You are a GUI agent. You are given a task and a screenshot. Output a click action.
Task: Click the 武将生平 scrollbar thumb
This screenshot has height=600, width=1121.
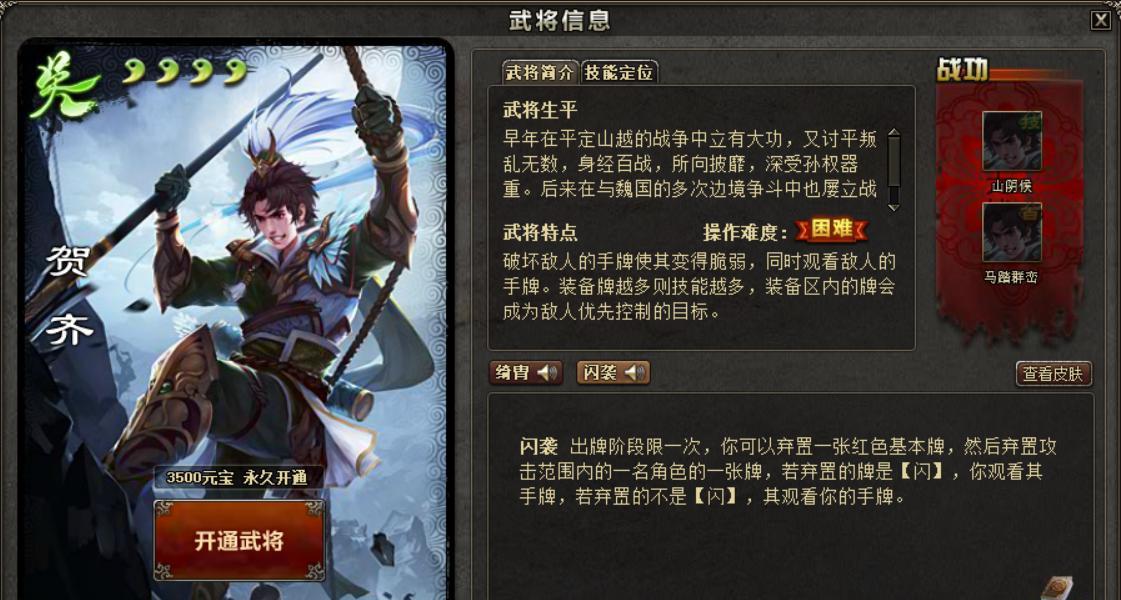pos(894,163)
